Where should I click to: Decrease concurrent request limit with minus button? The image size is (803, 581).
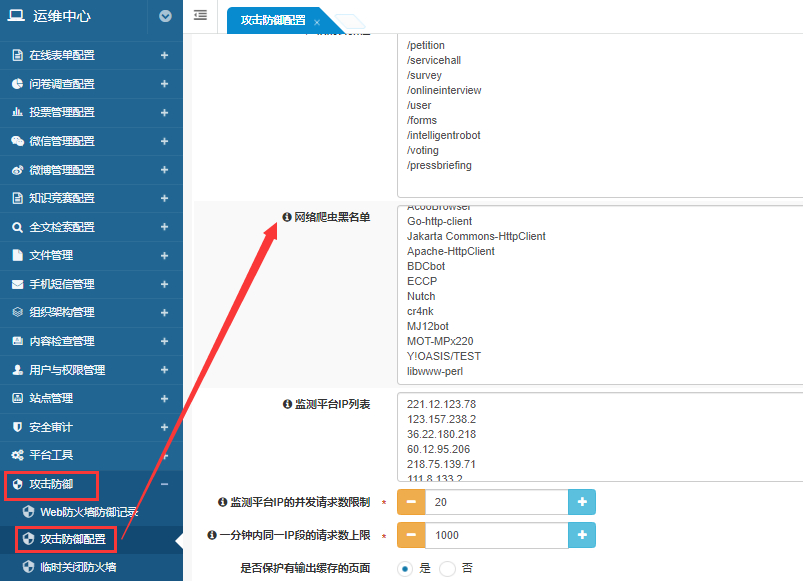(412, 502)
